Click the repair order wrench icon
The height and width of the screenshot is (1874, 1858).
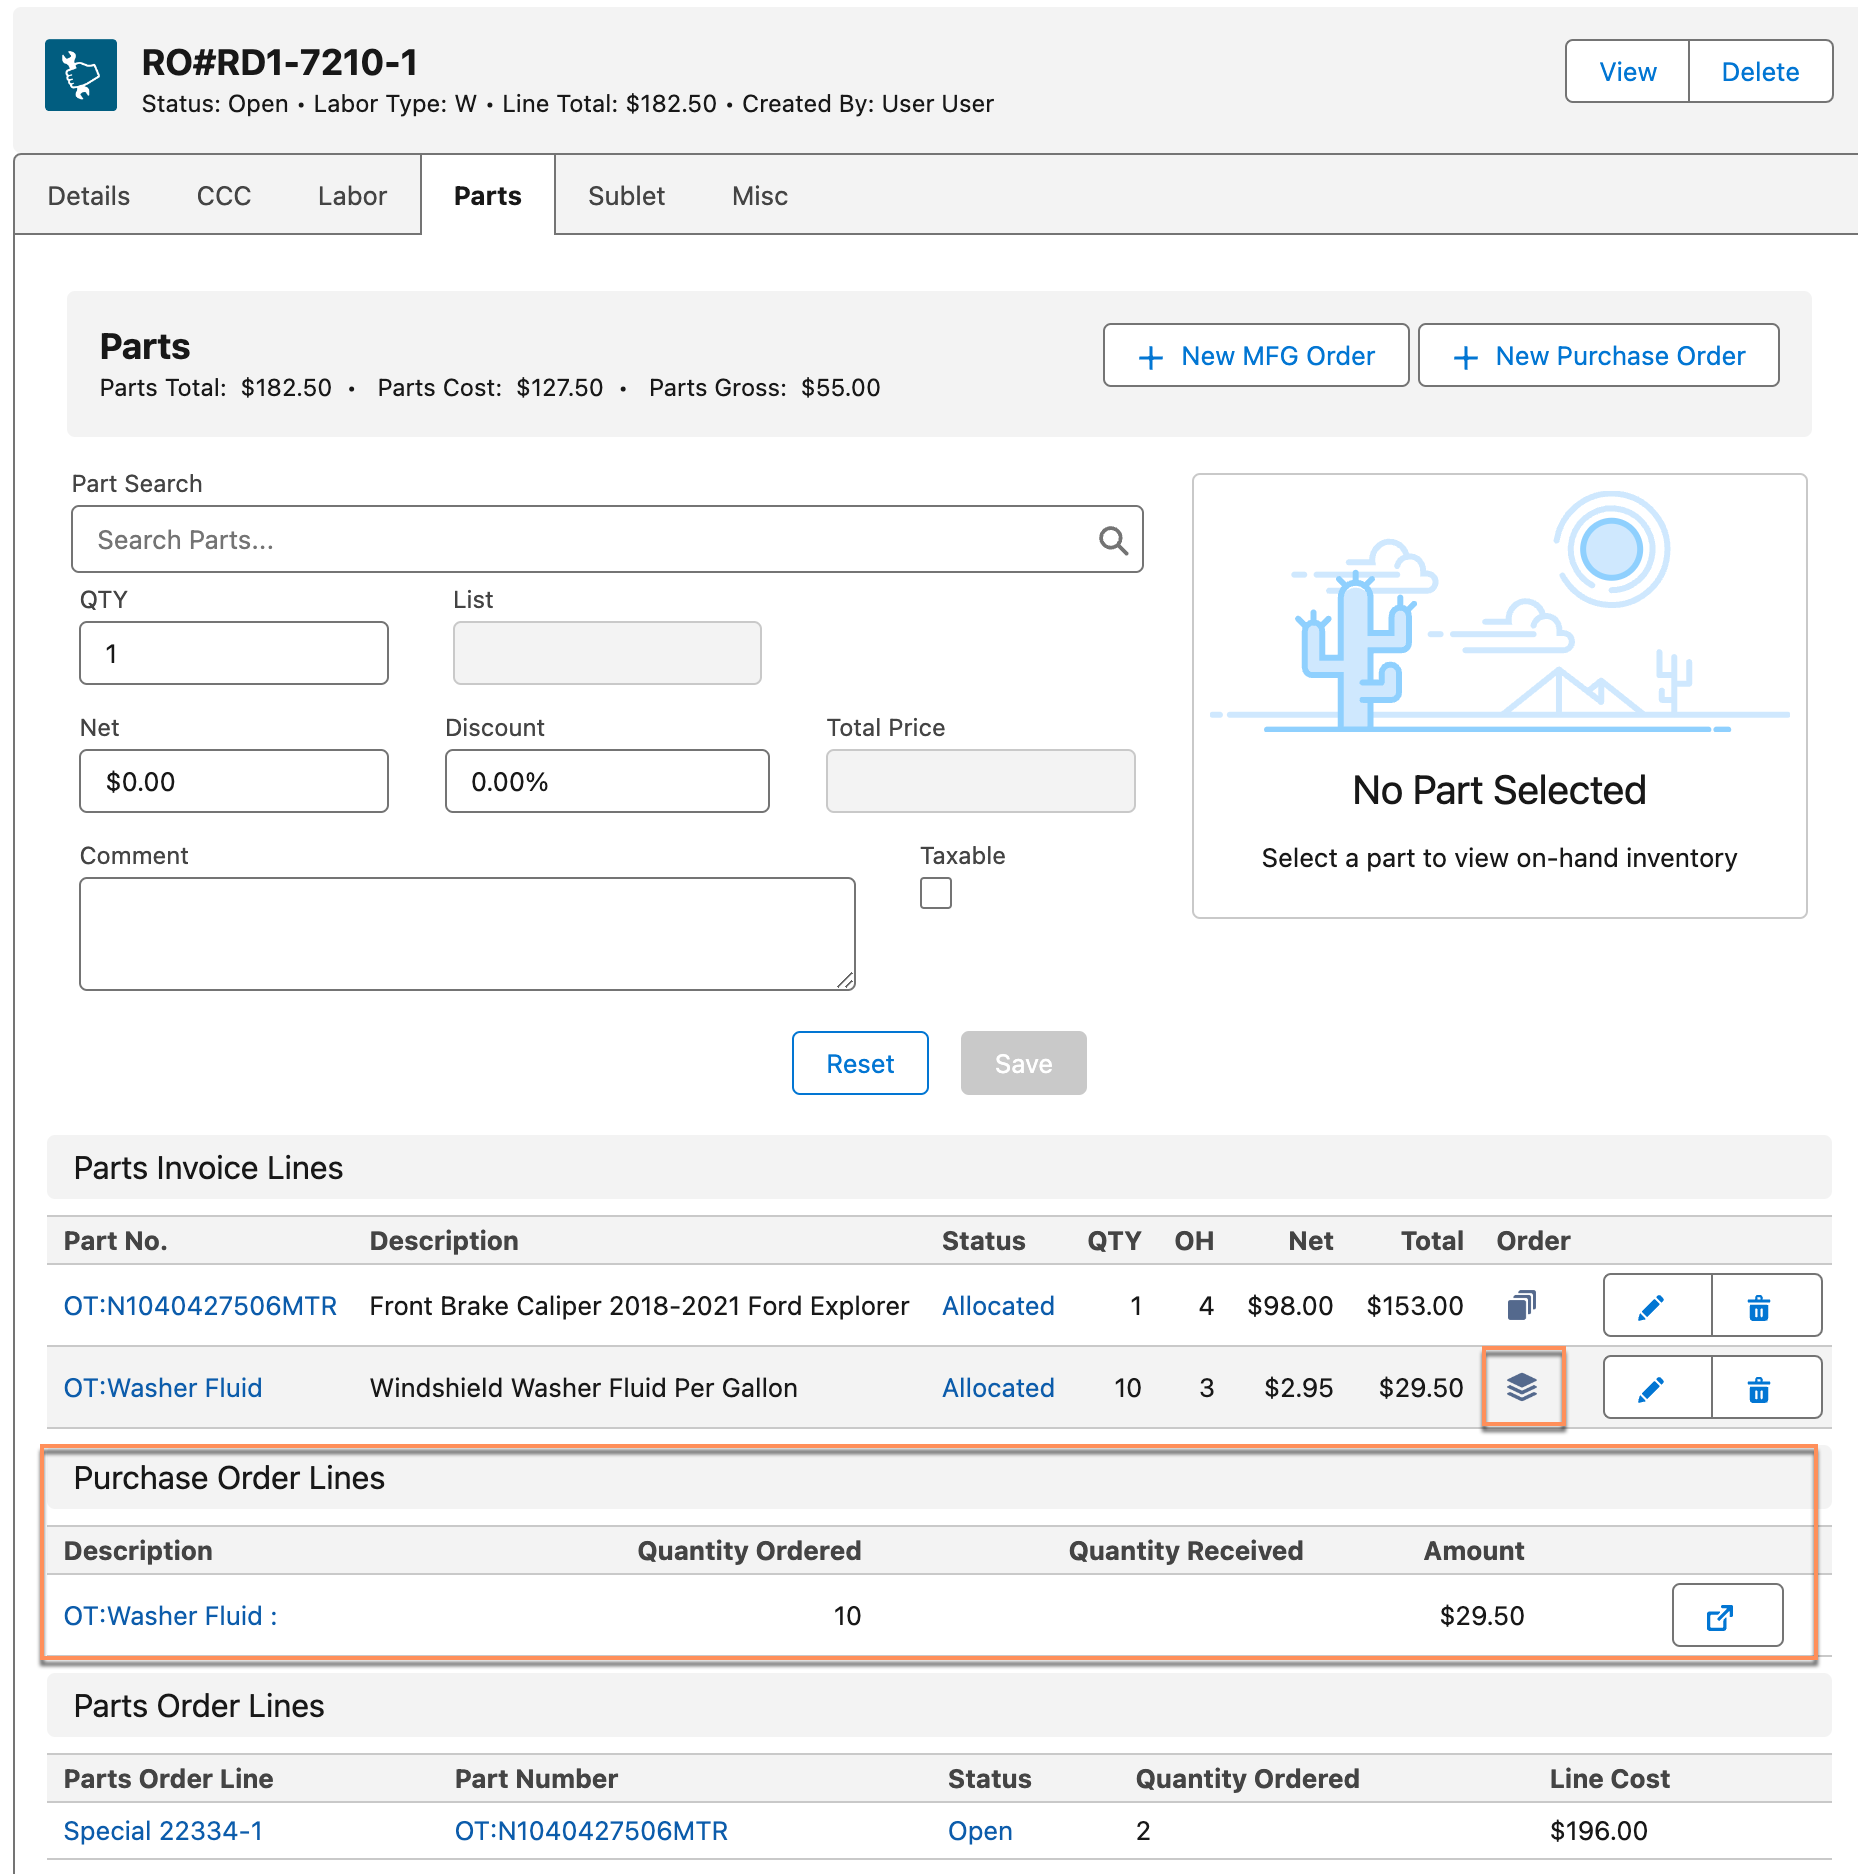coord(81,75)
